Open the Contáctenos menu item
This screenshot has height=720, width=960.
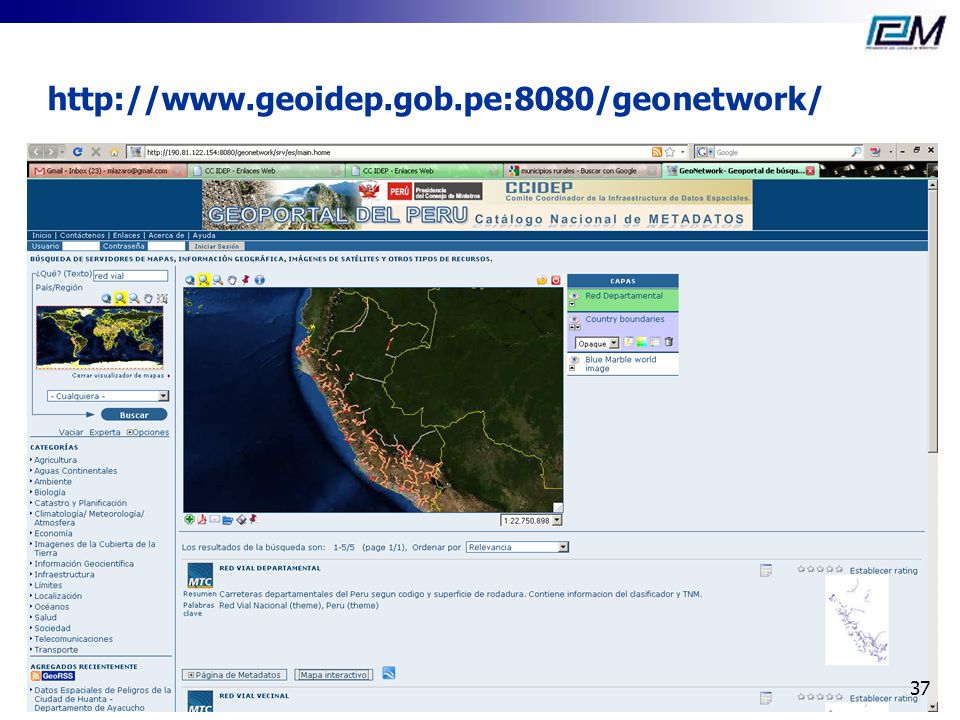[82, 235]
